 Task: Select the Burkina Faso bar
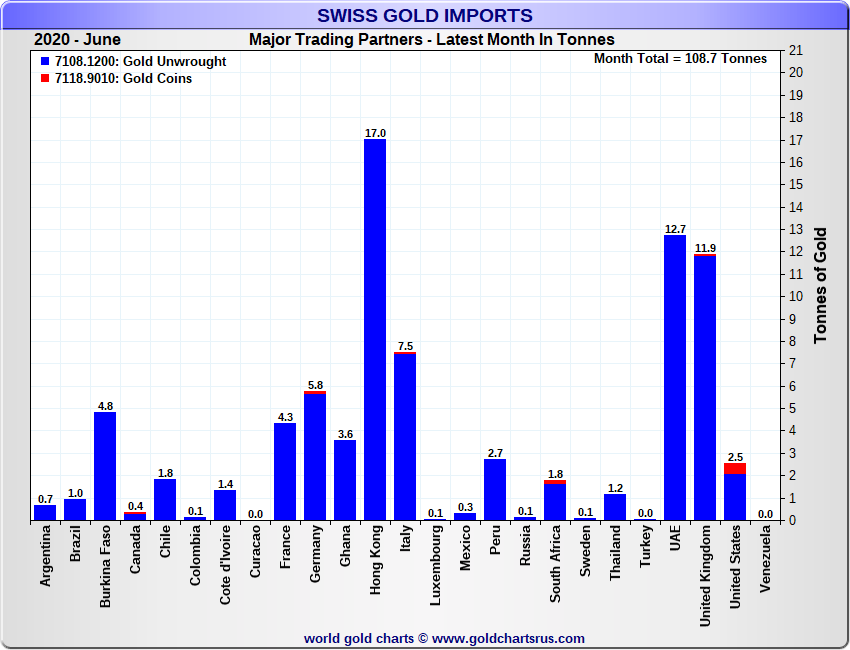click(105, 466)
